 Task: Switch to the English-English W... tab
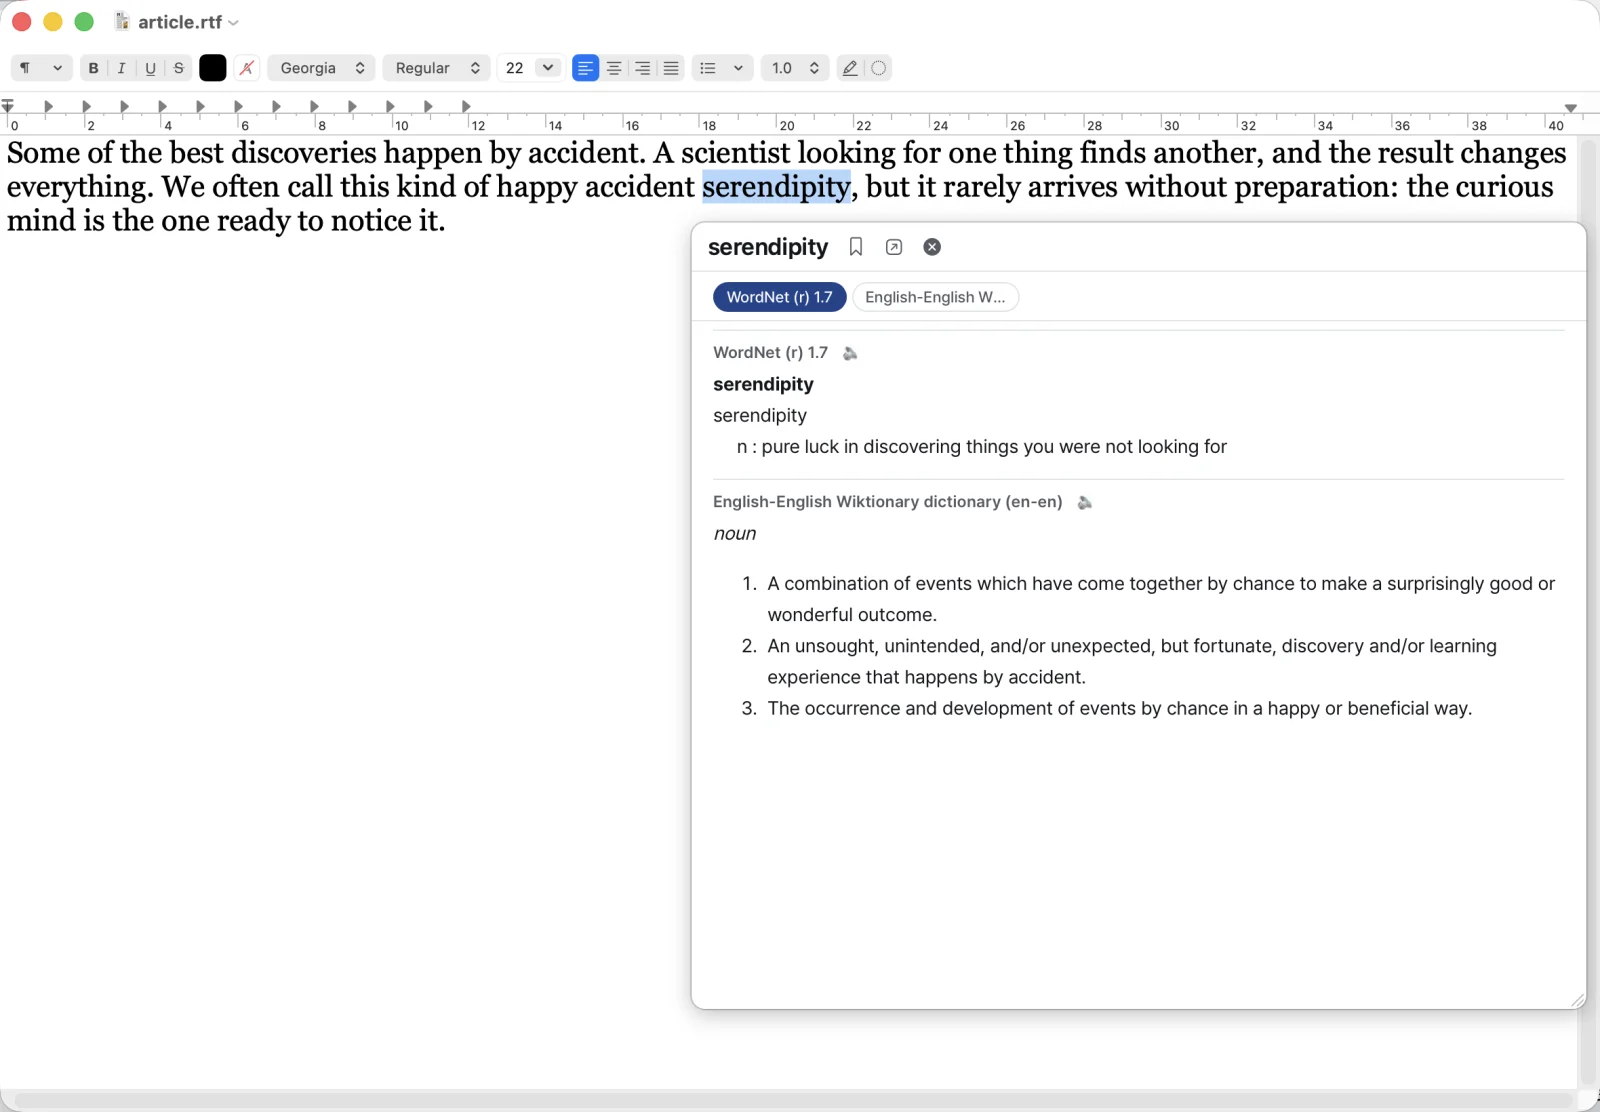coord(935,297)
